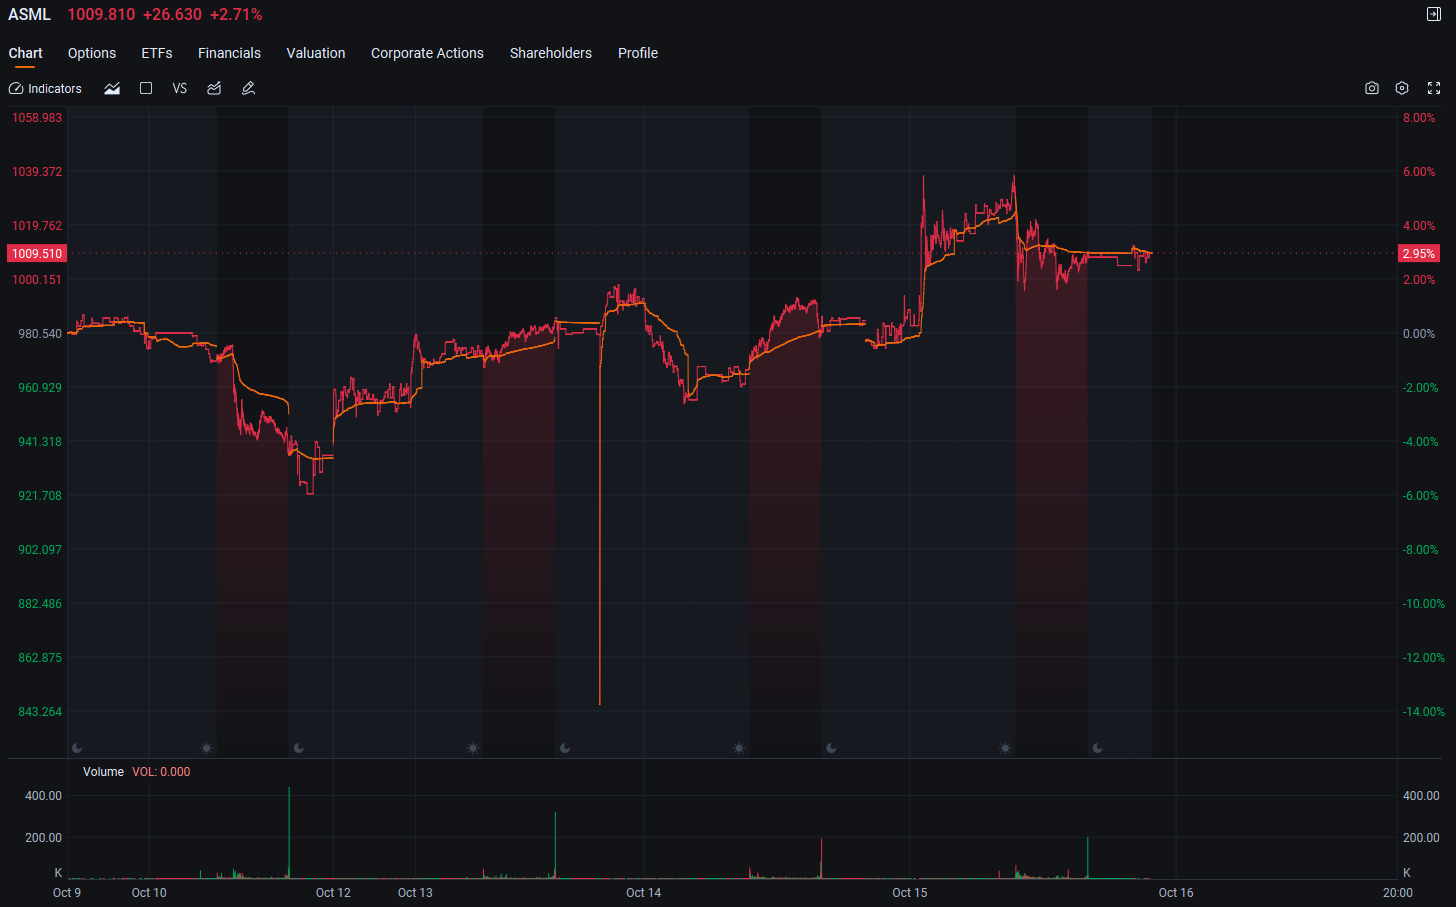Click the left 400.00 volume axis label

43,796
